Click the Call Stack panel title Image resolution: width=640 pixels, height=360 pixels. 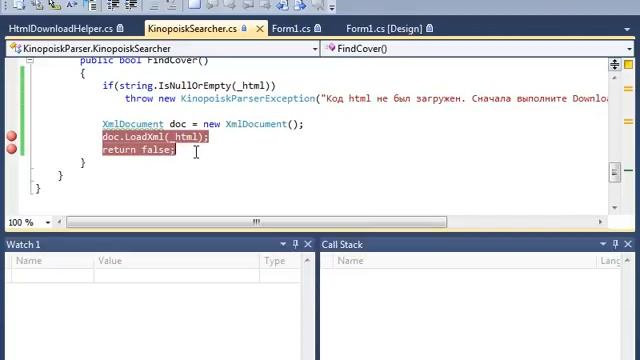(x=342, y=244)
